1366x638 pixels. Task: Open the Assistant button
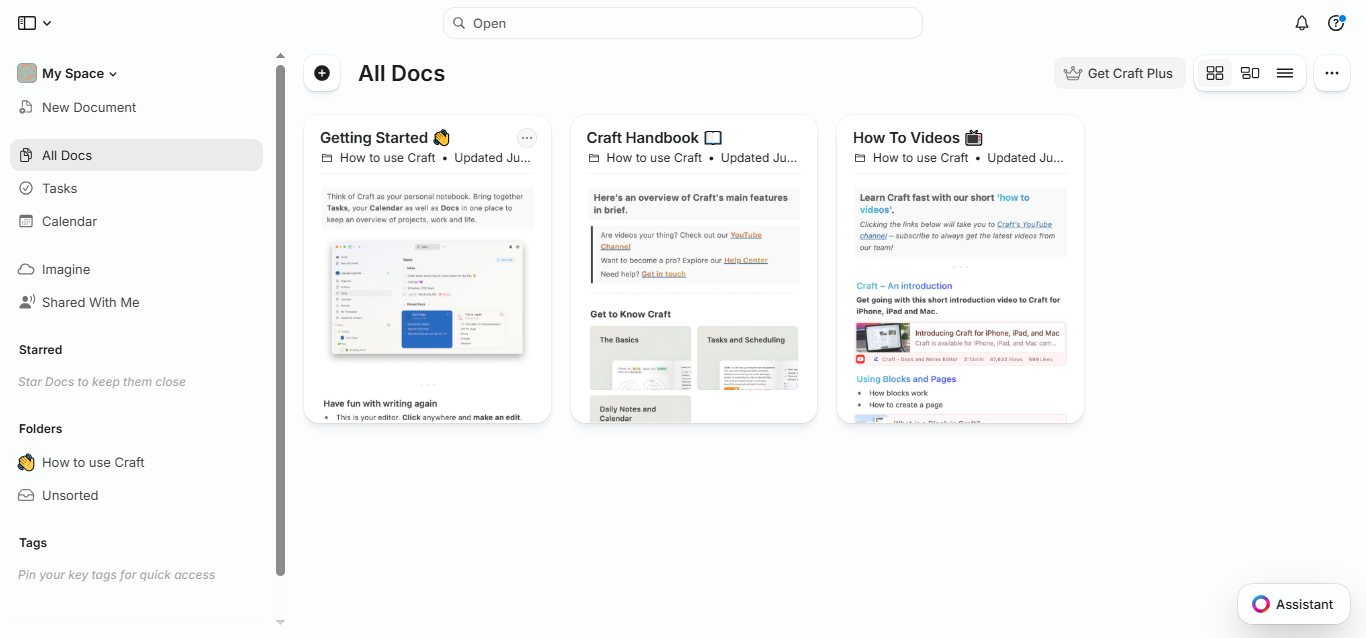(x=1293, y=604)
